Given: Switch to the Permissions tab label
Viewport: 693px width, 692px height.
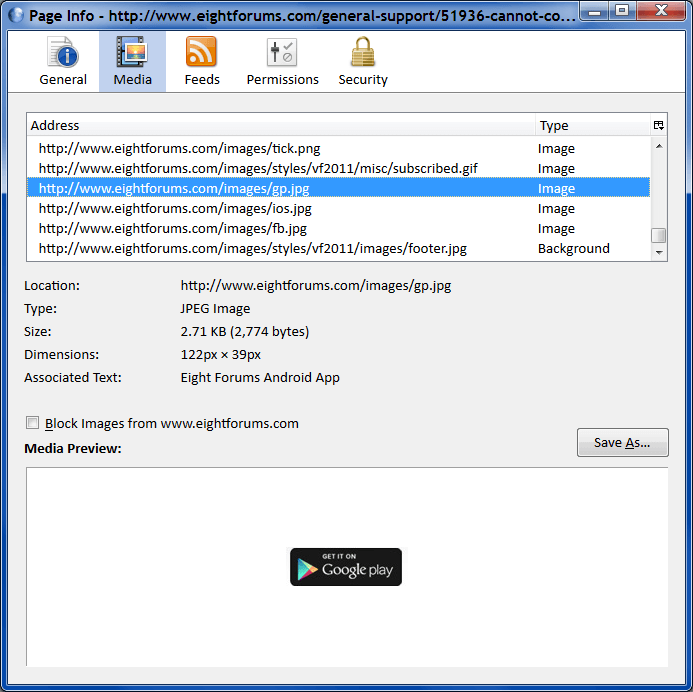Looking at the screenshot, I should (282, 80).
